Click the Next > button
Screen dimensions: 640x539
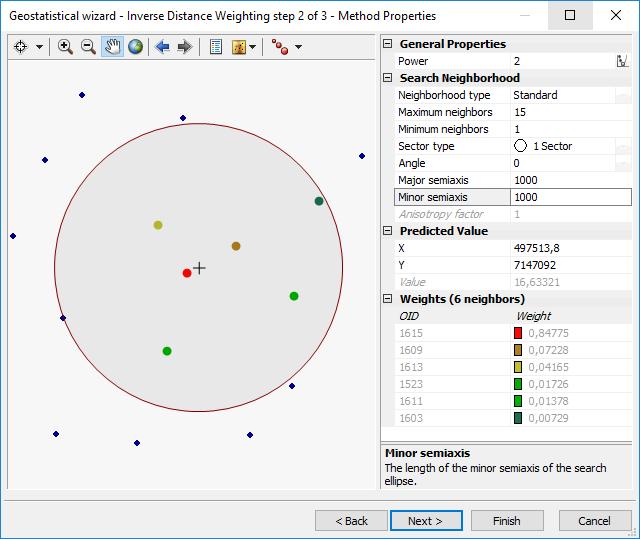[x=426, y=521]
